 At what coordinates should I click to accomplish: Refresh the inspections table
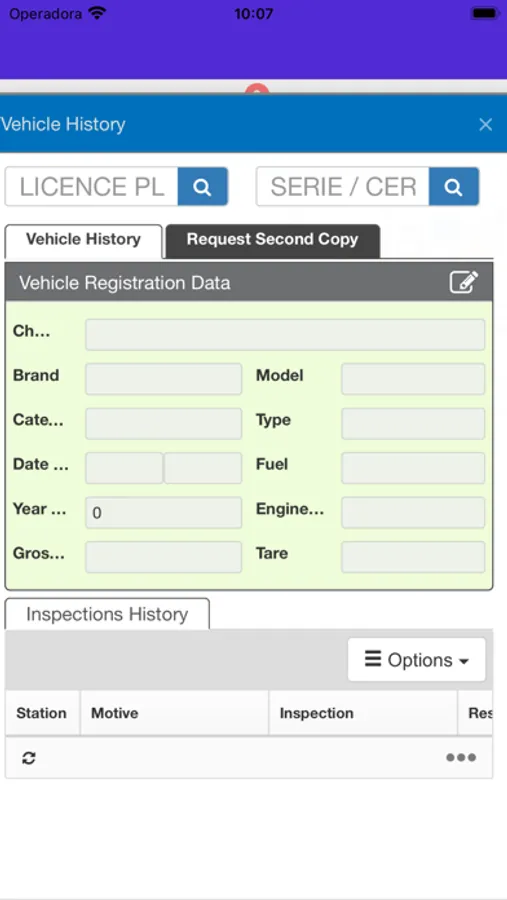pos(29,758)
